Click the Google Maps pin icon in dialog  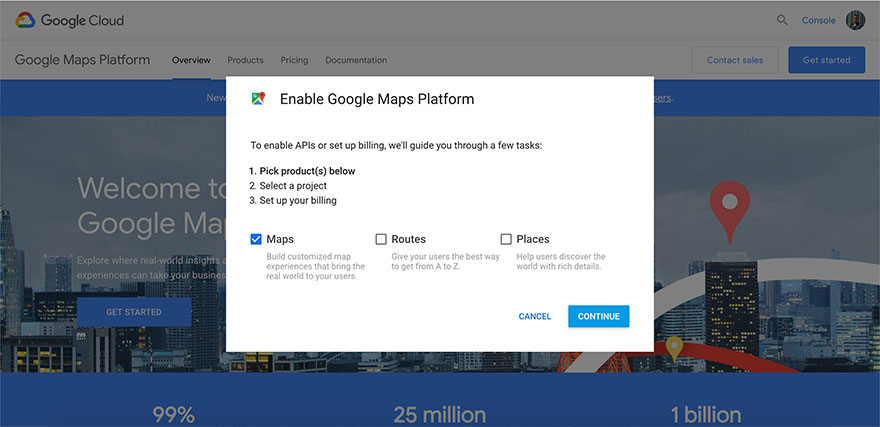258,99
